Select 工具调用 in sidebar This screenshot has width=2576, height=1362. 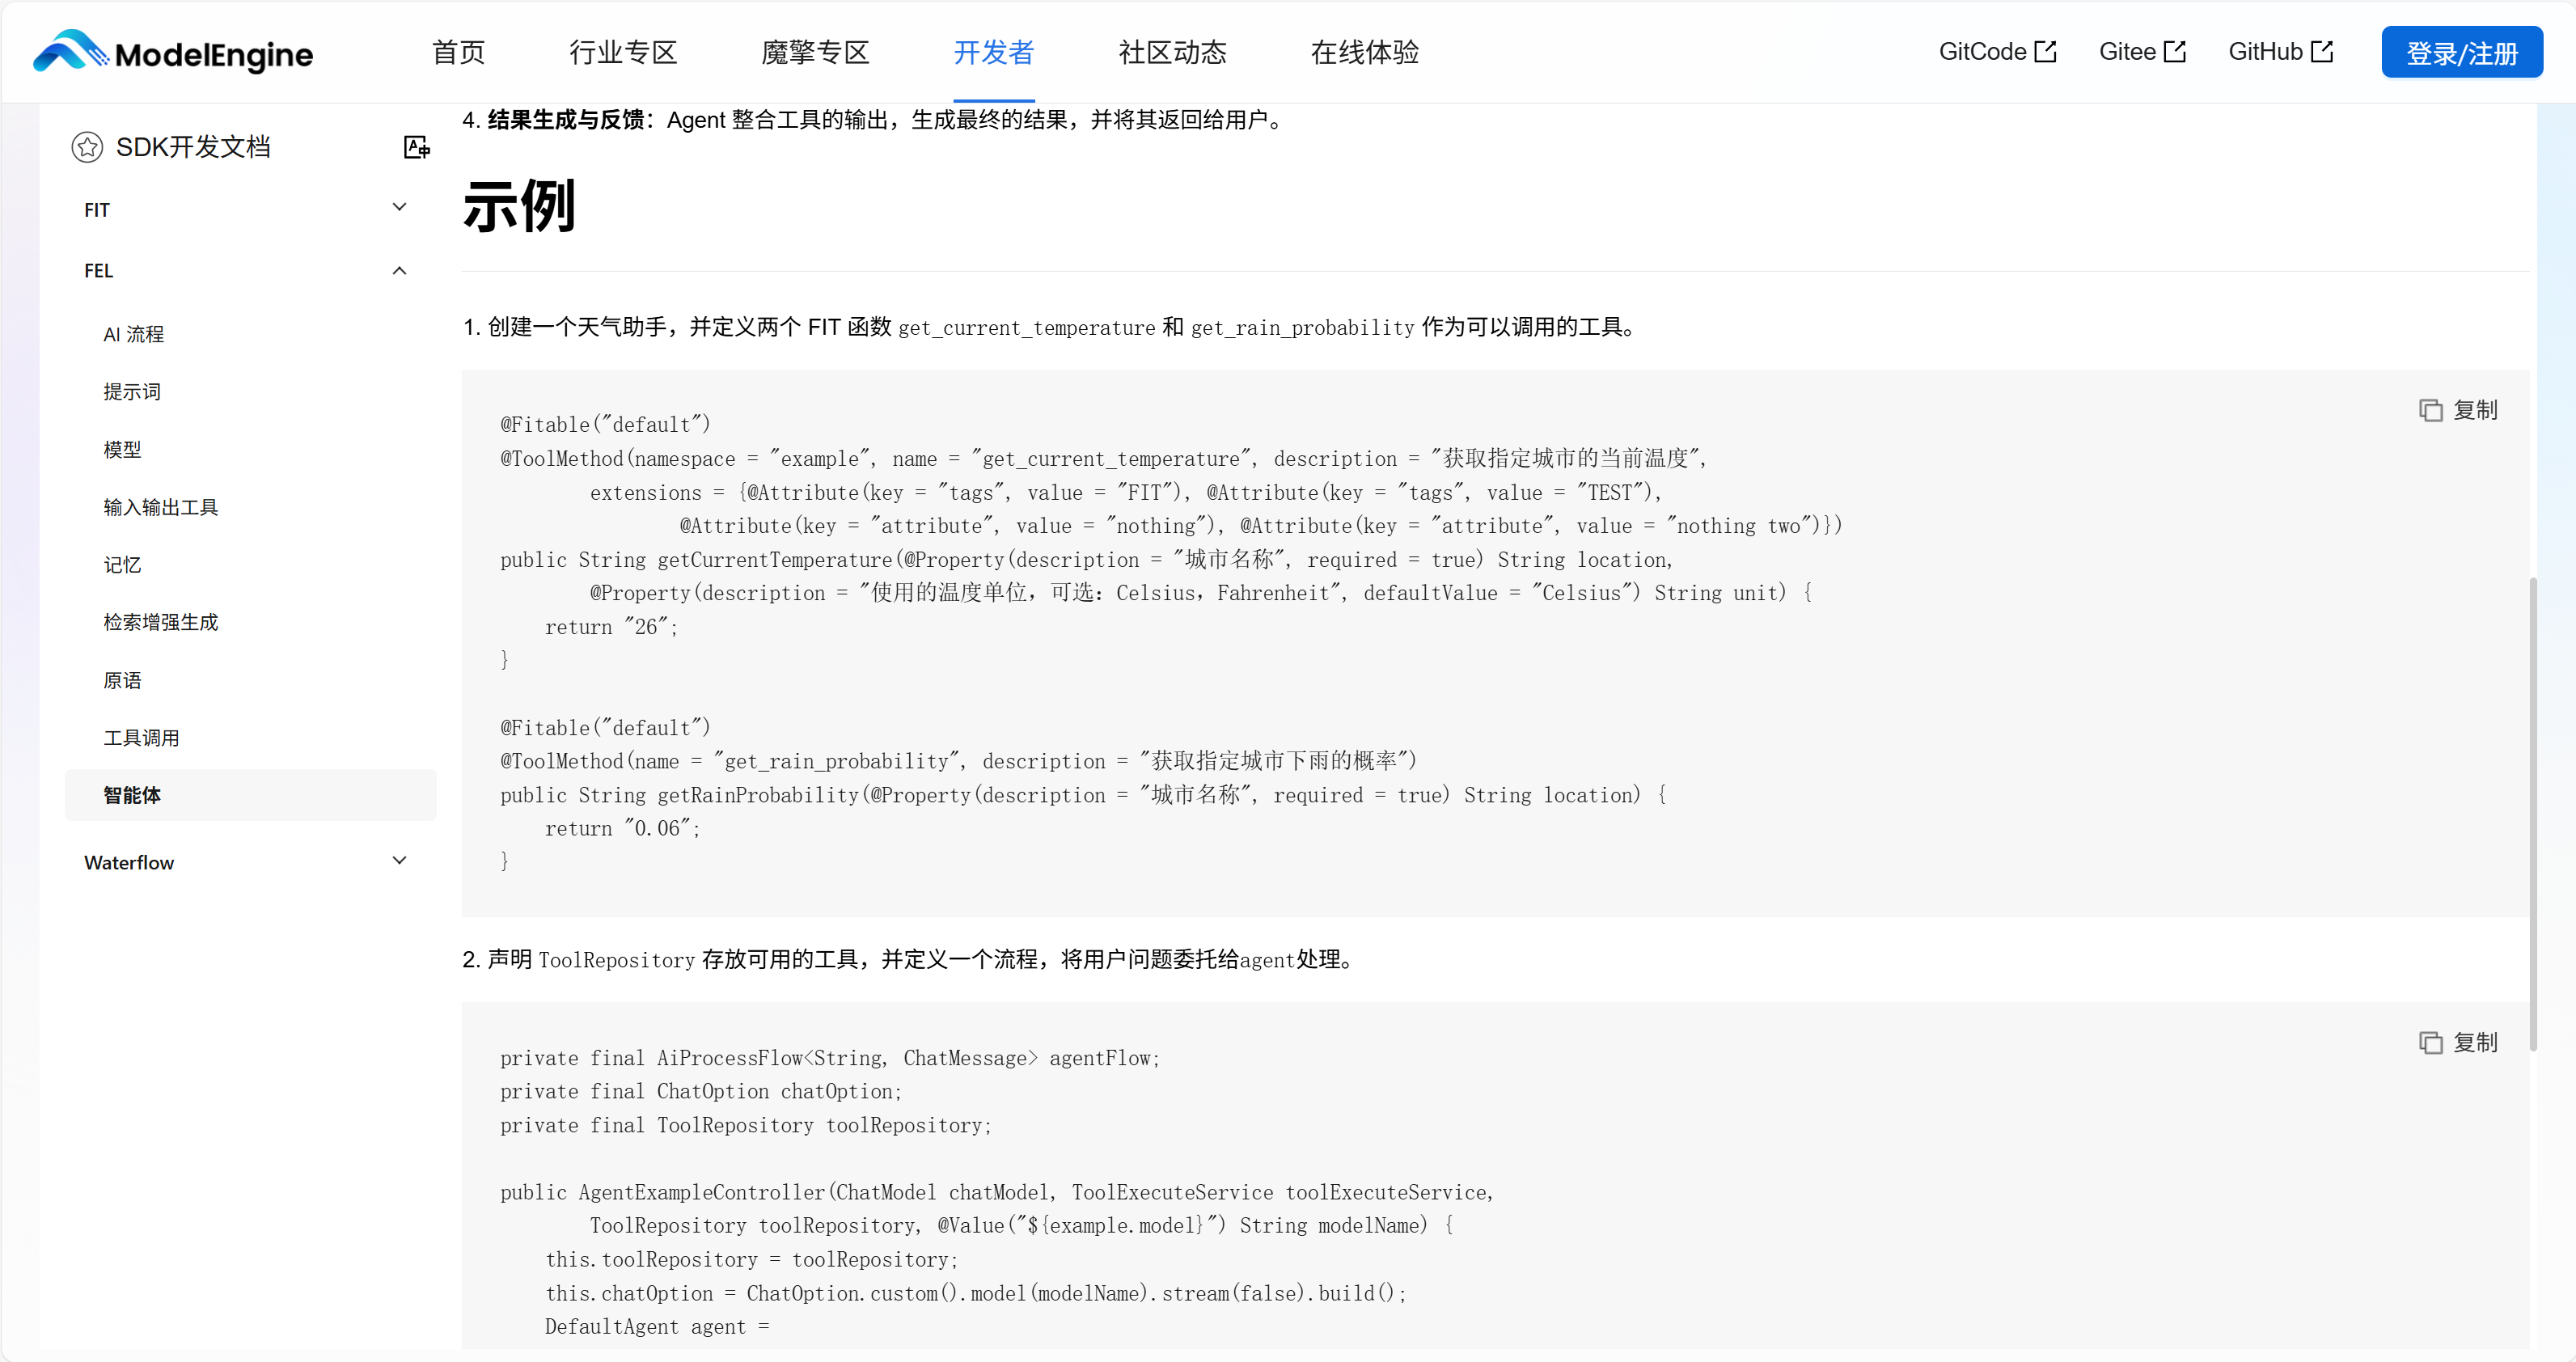(141, 738)
